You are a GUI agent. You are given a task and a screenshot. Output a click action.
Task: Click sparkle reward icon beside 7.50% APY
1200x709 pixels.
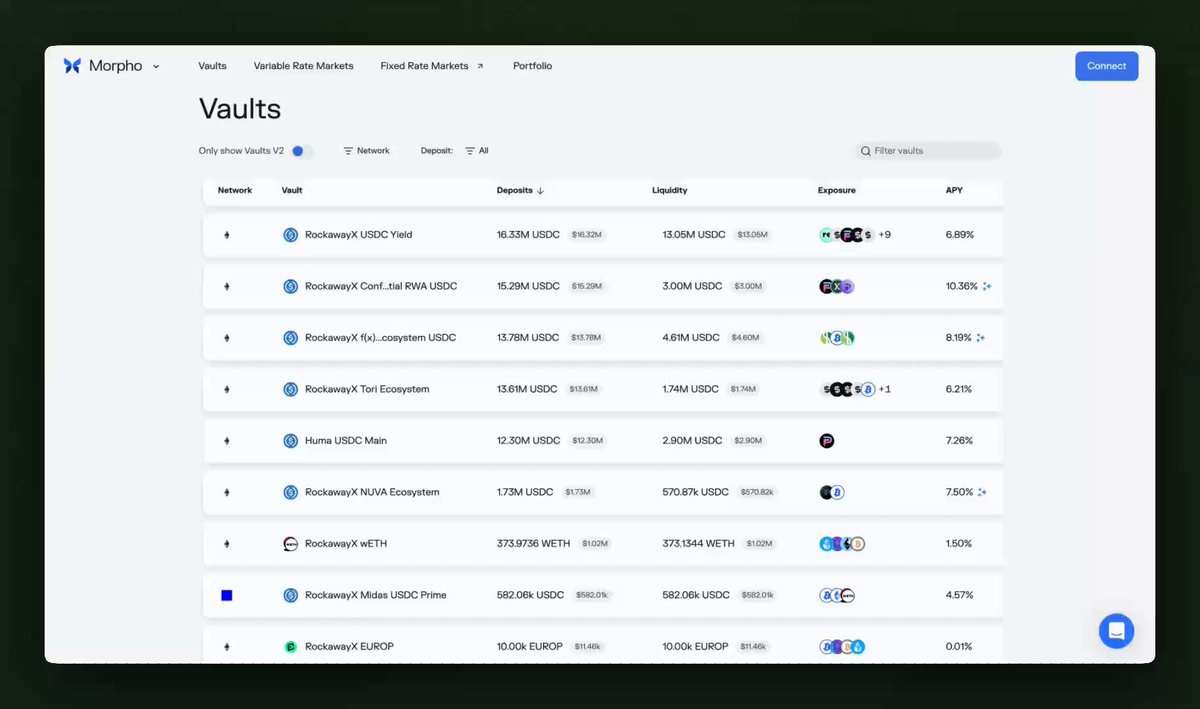[982, 492]
